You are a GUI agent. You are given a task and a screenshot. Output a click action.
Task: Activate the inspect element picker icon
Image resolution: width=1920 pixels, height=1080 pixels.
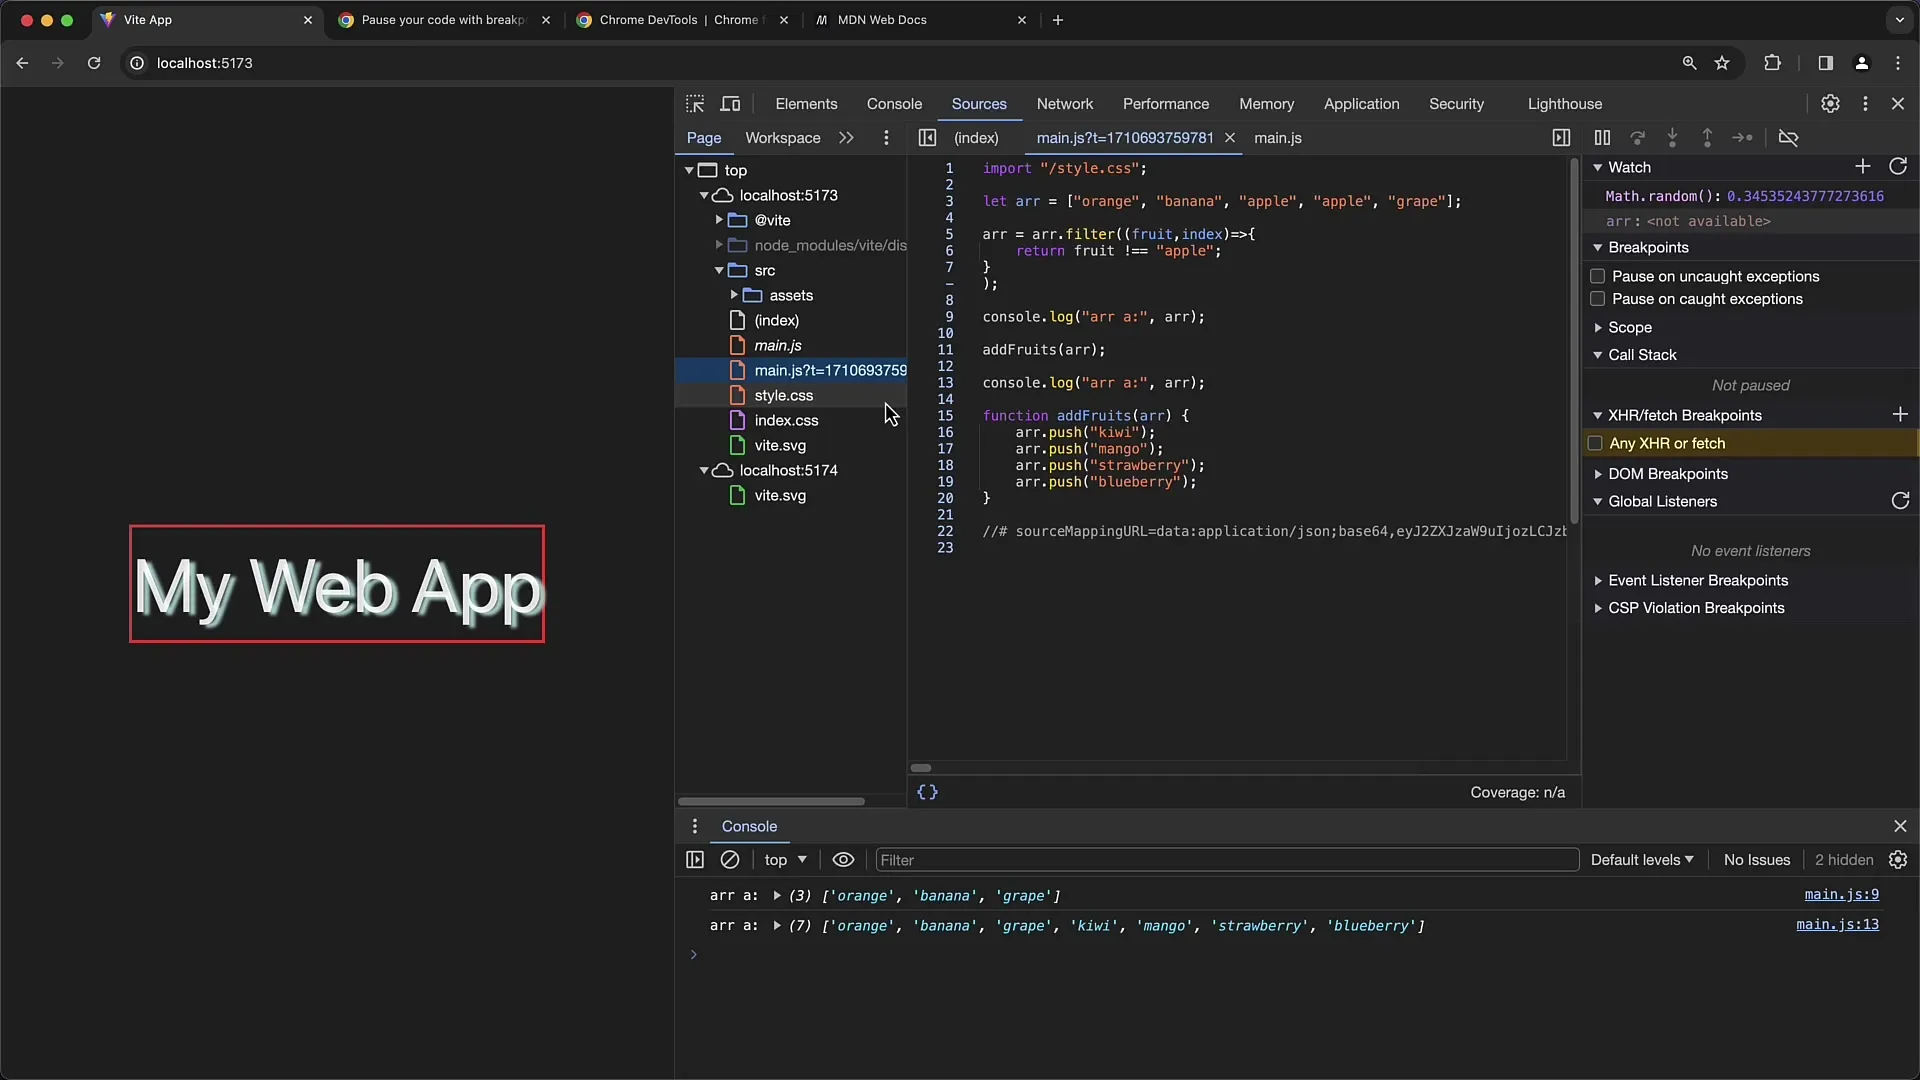coord(695,104)
